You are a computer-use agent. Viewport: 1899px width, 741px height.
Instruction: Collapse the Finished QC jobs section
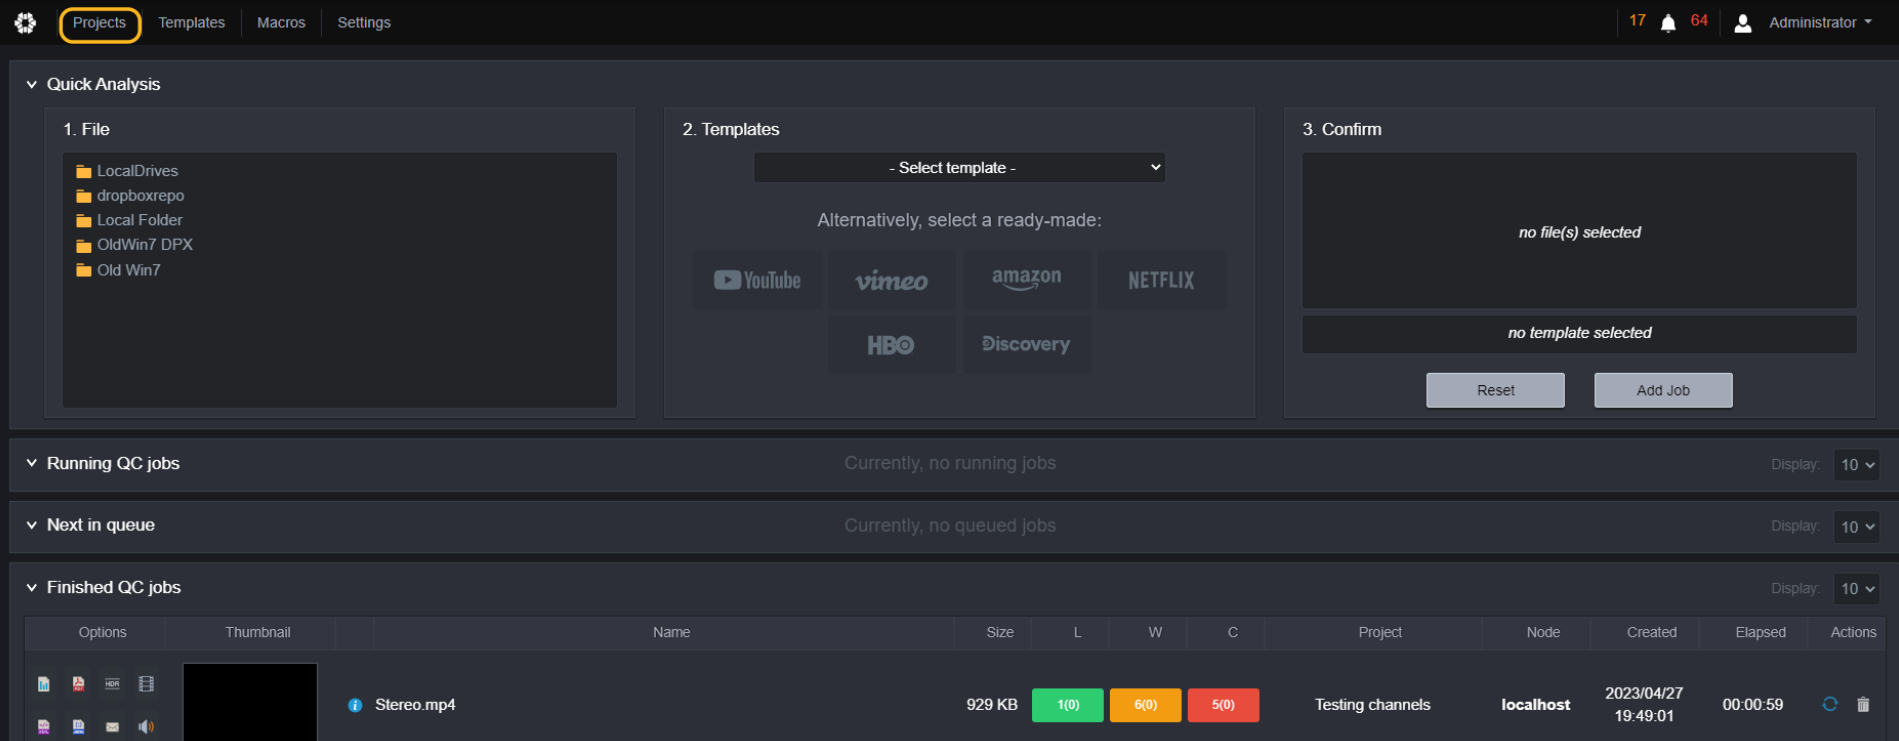click(31, 587)
